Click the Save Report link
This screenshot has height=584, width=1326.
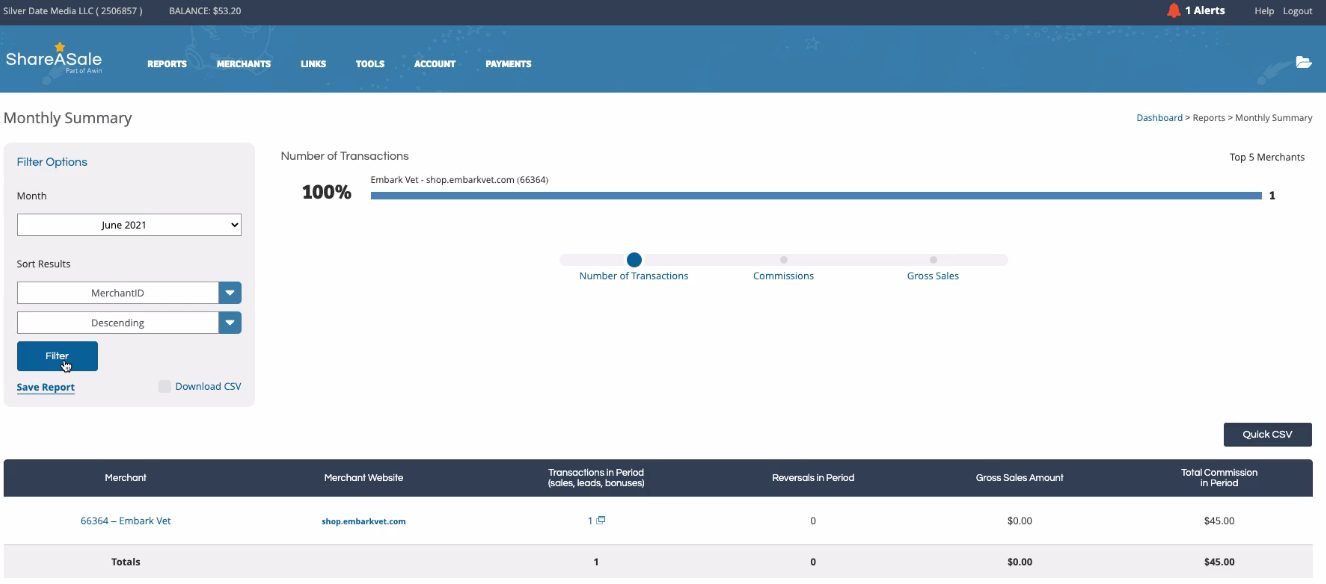pyautogui.click(x=46, y=387)
